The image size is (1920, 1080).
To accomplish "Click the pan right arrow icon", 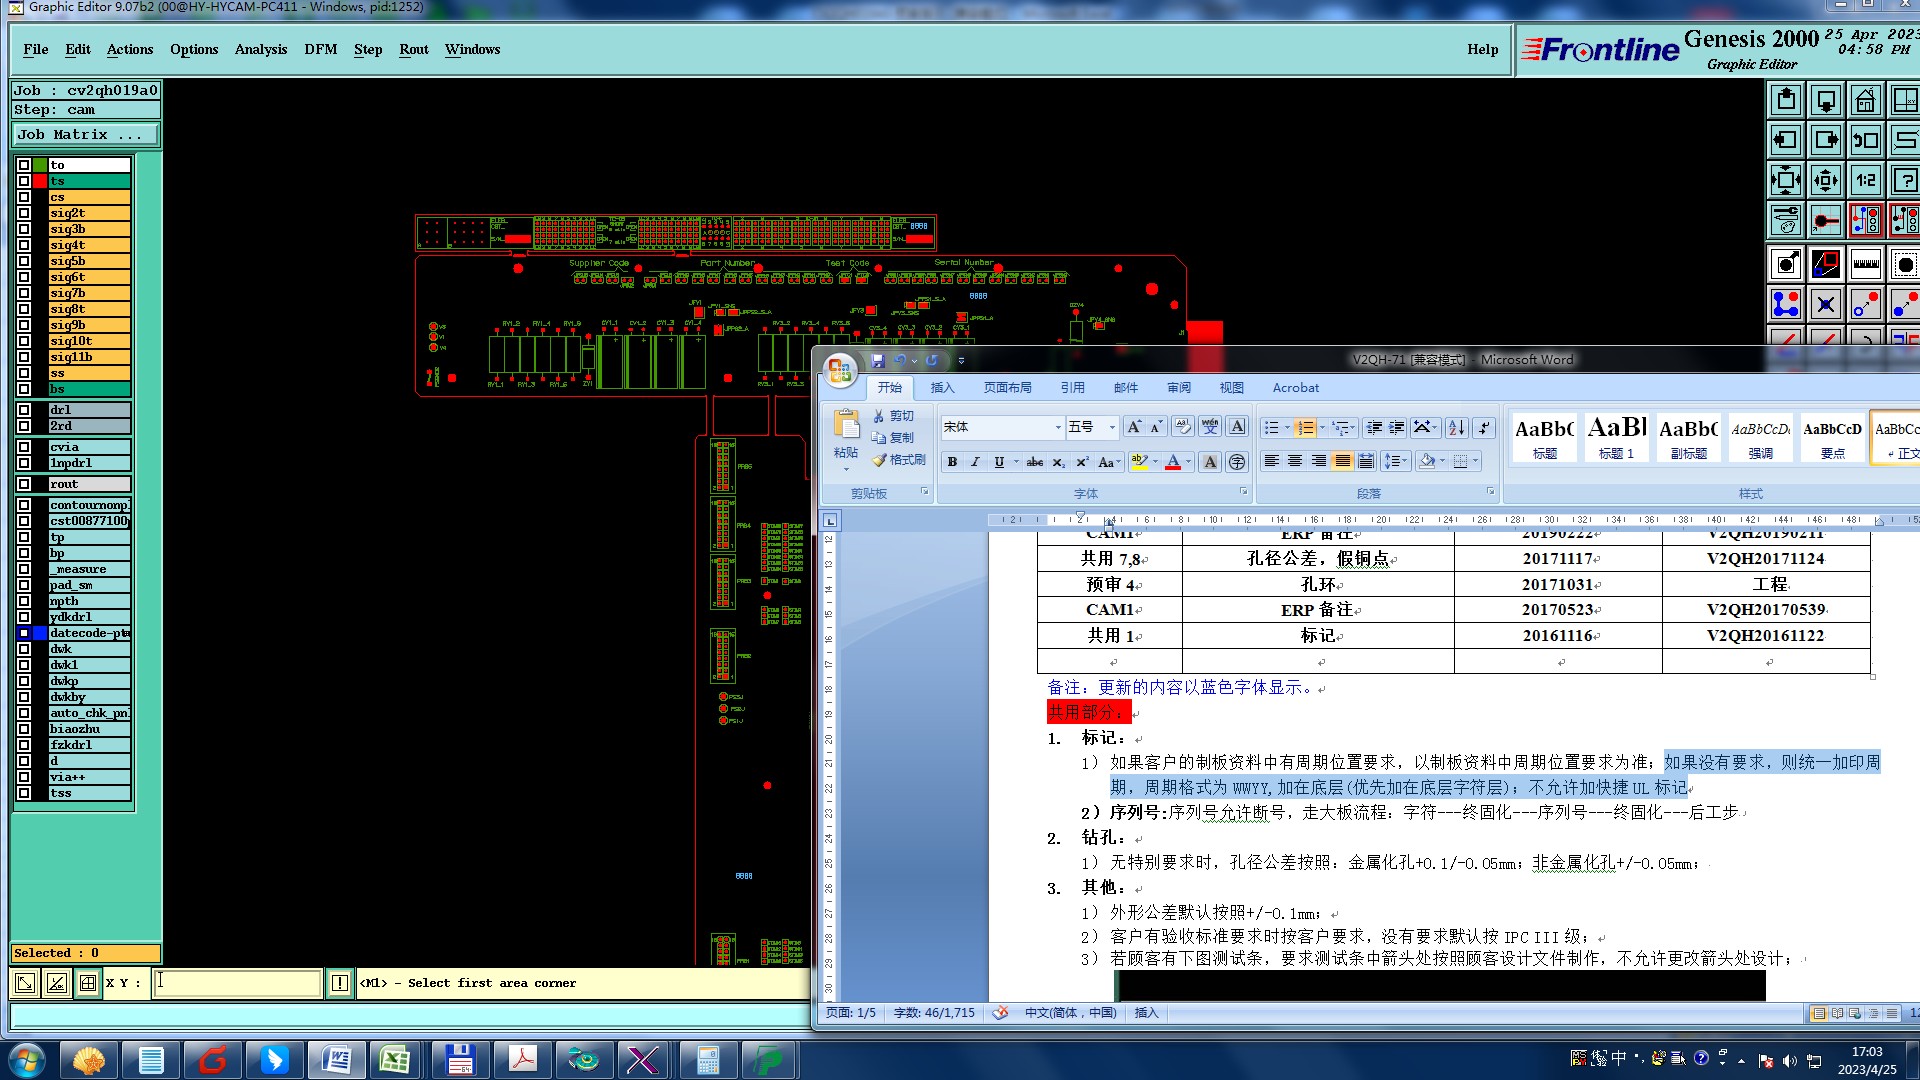I will pos(1826,140).
